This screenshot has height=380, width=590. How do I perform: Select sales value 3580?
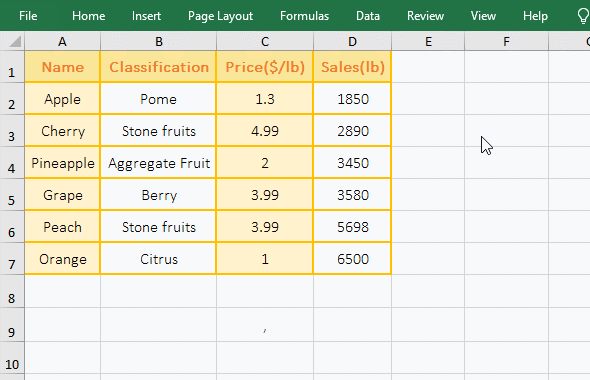(352, 195)
